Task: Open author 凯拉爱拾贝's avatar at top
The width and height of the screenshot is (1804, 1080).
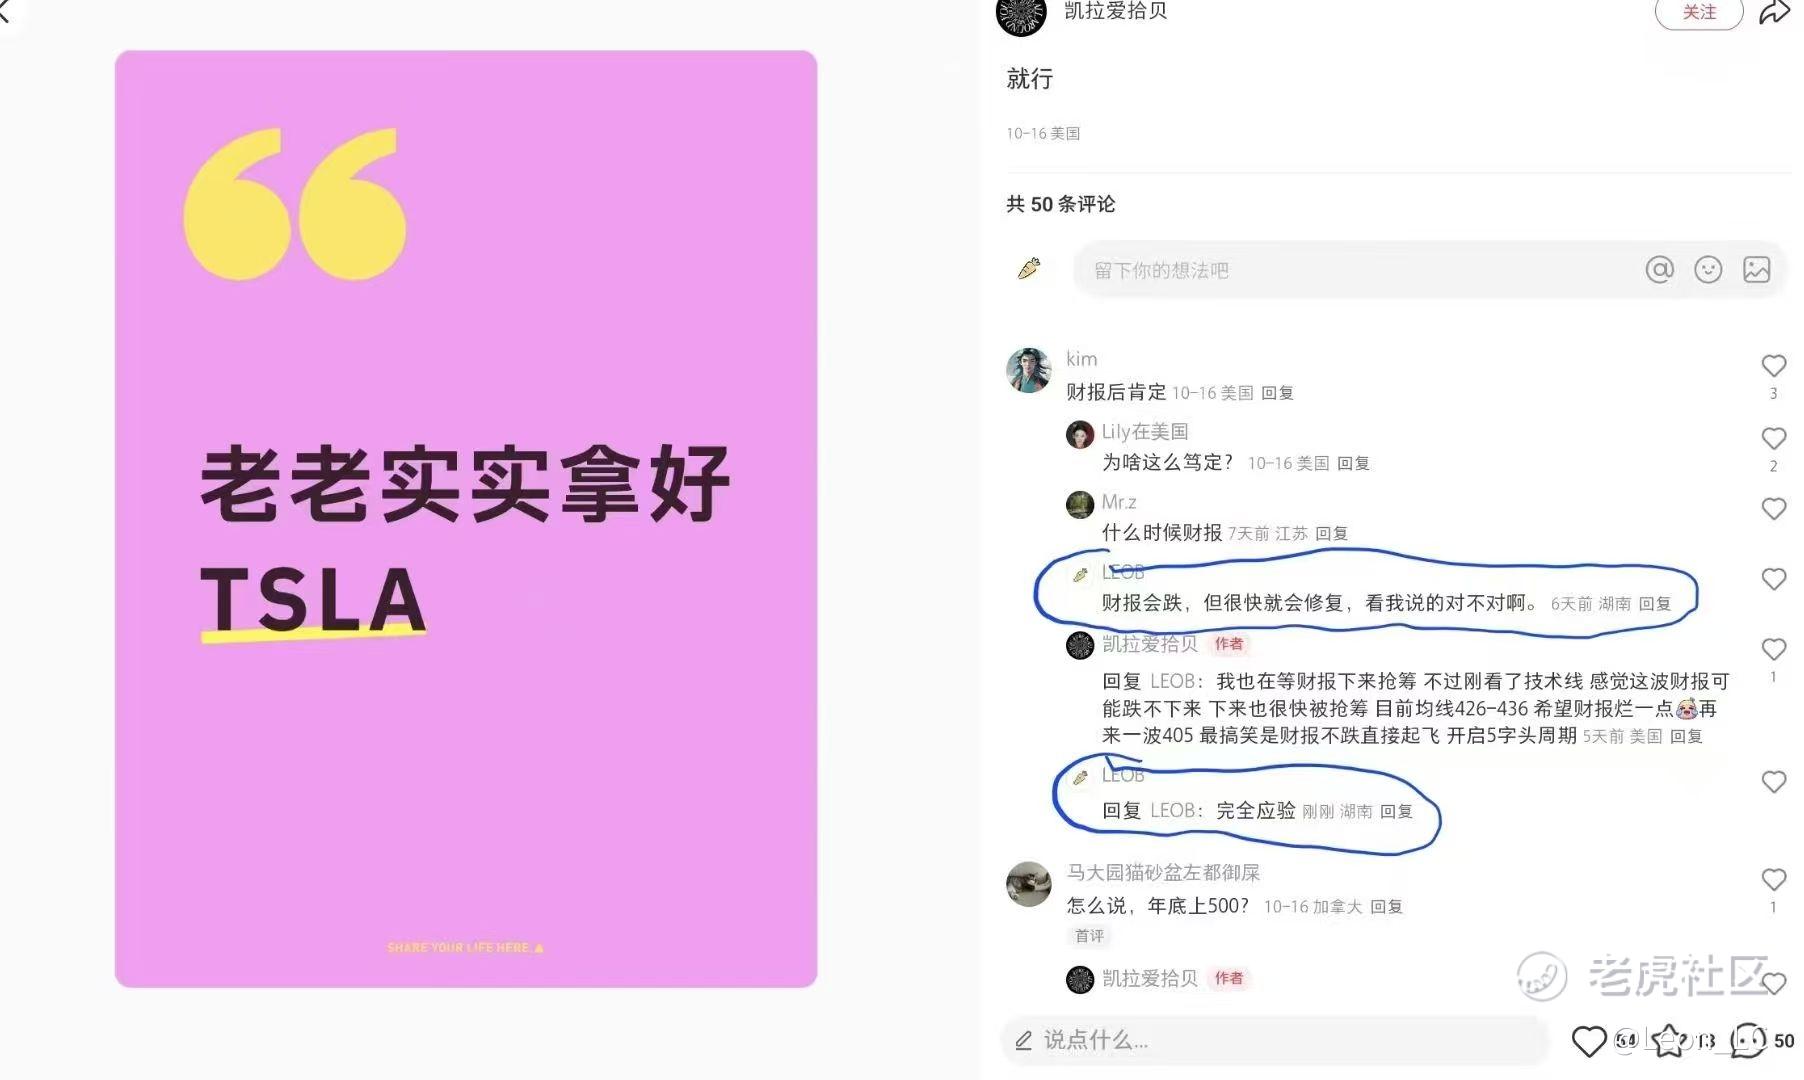Action: click(1021, 14)
